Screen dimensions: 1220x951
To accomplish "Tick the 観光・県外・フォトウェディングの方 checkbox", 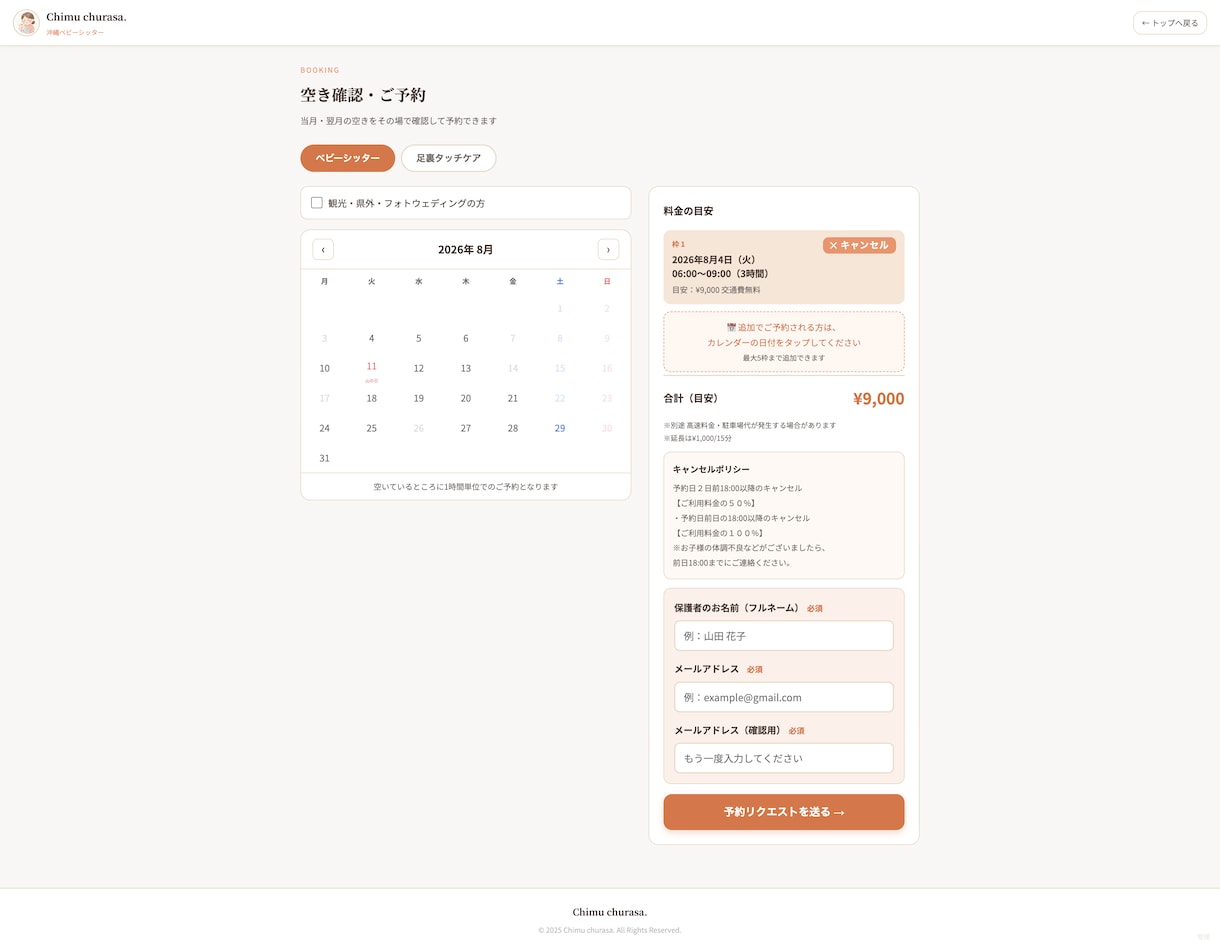I will click(317, 203).
